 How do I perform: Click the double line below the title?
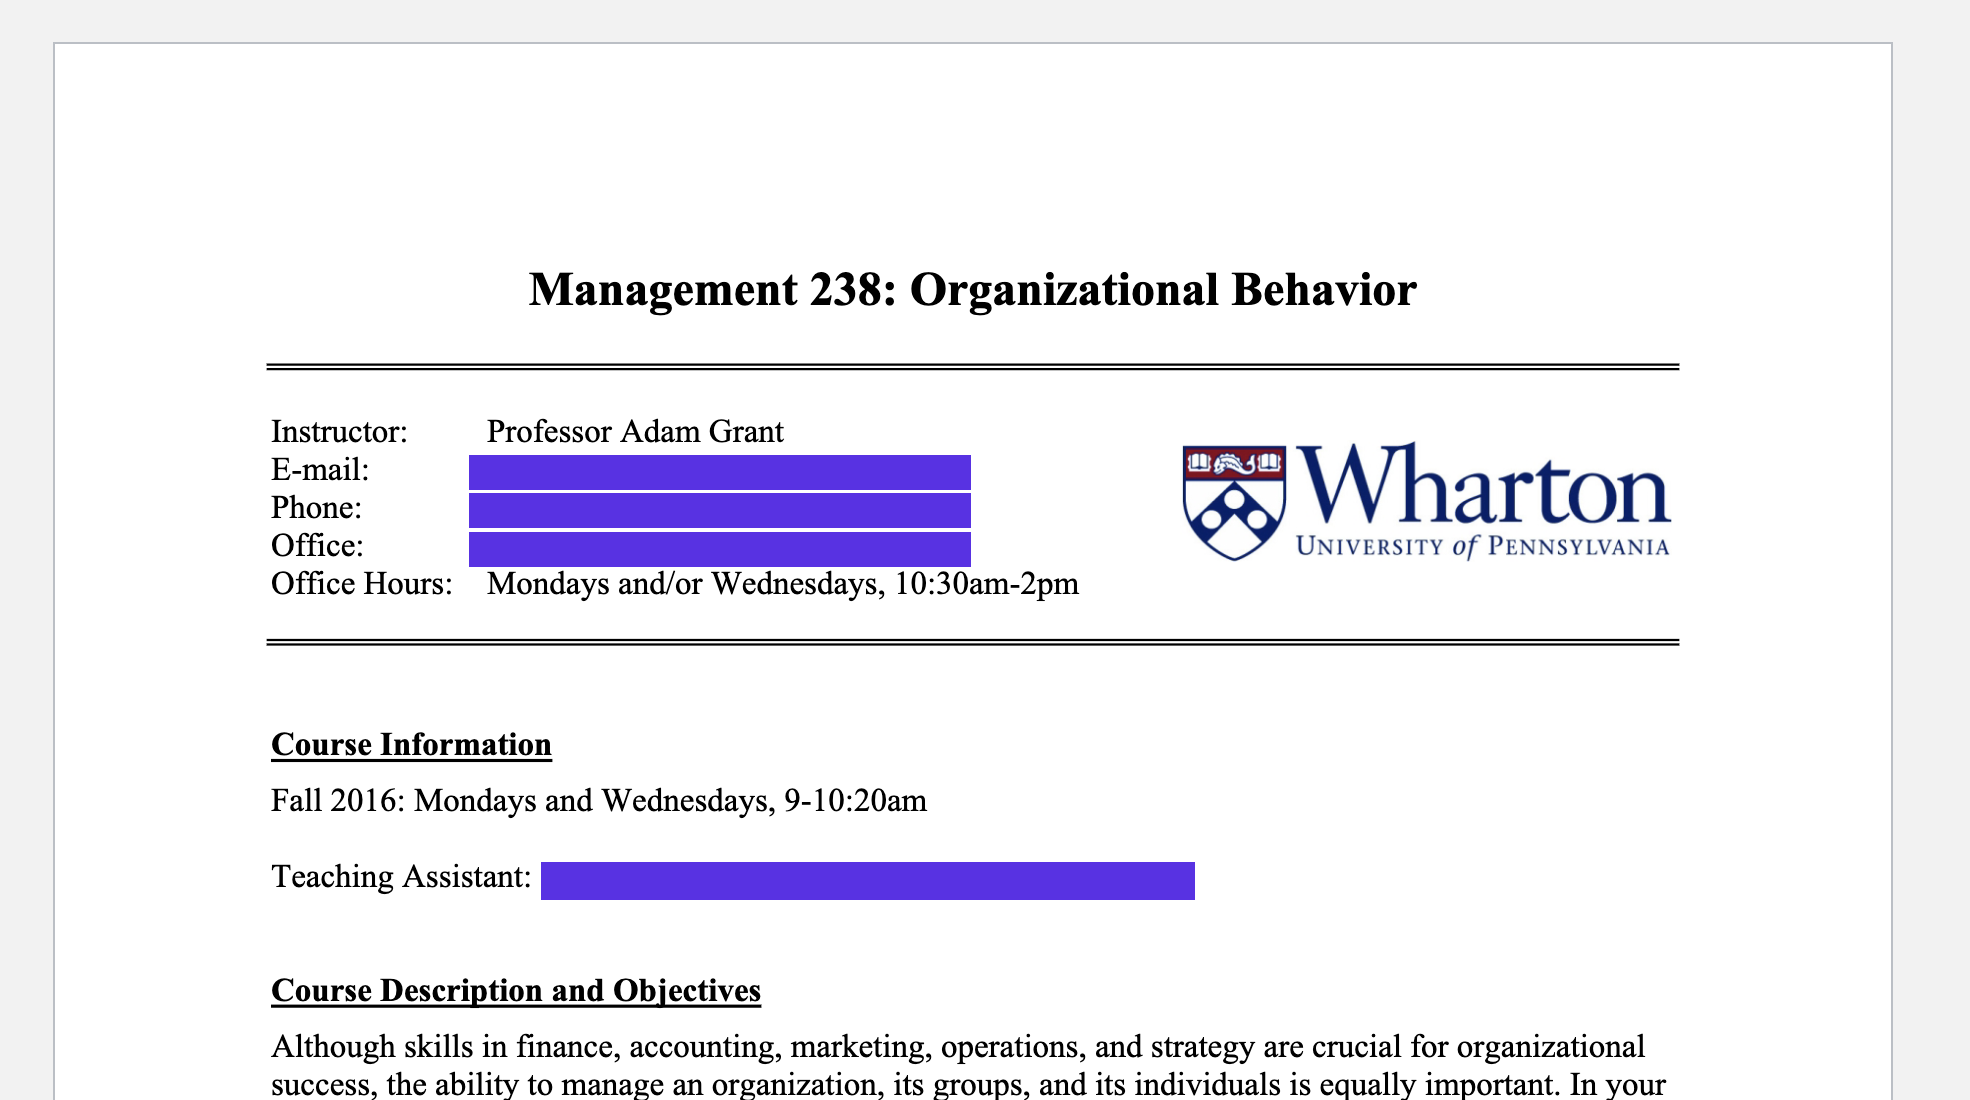(972, 367)
